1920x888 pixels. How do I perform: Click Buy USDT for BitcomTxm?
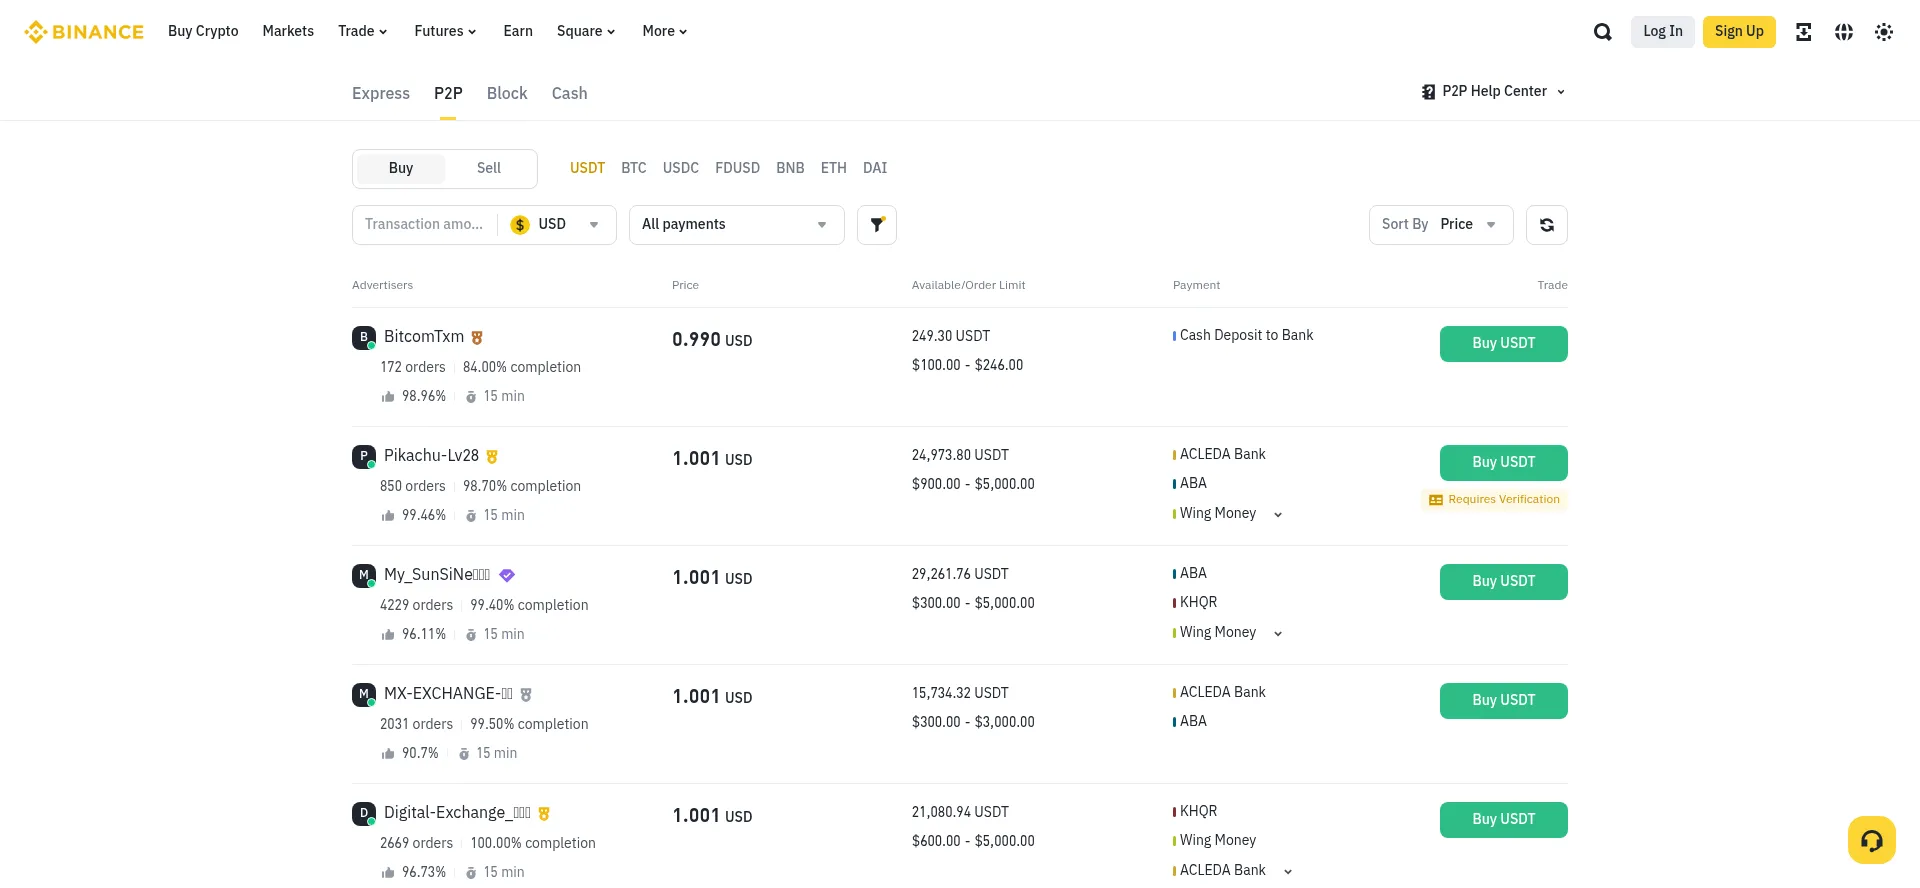[1504, 344]
